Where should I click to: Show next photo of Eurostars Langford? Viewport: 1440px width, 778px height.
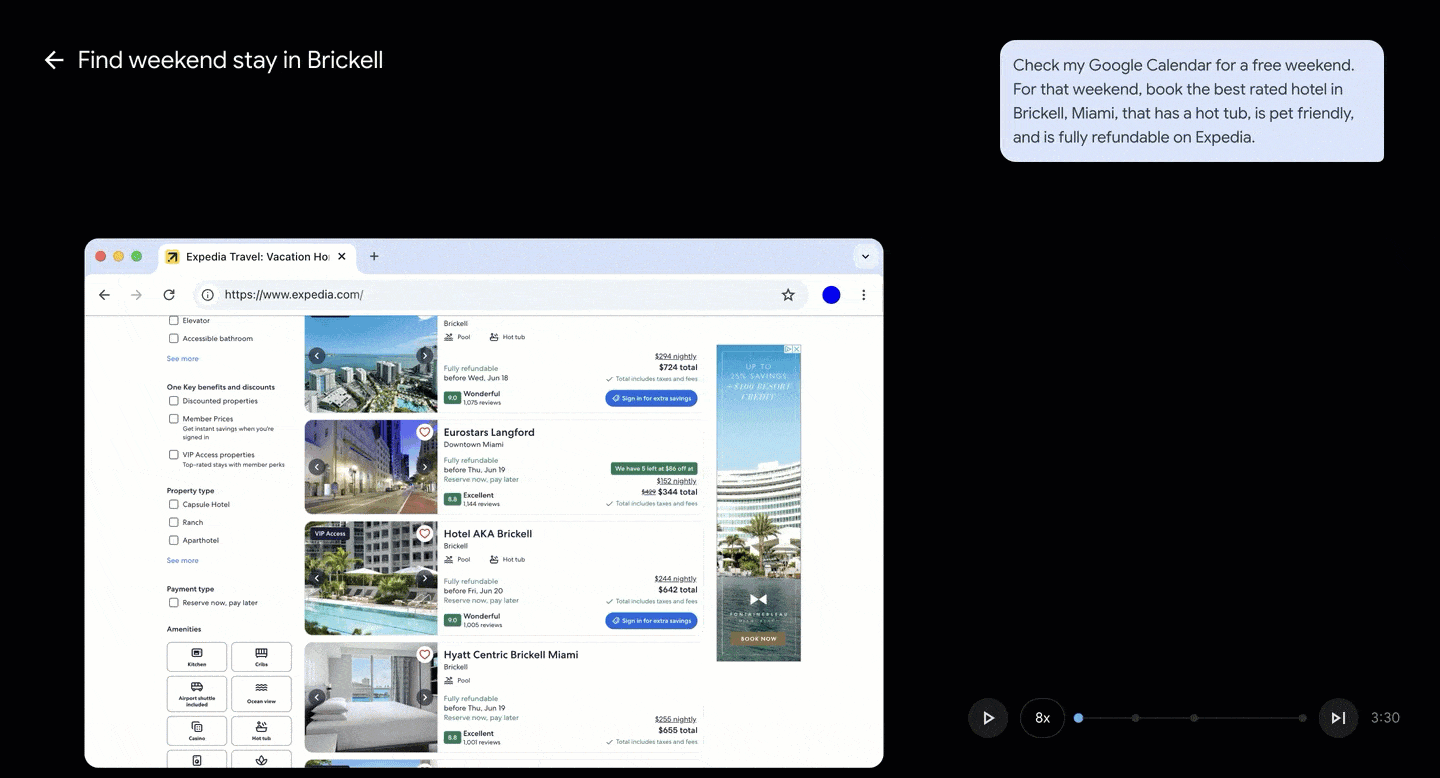pyautogui.click(x=424, y=467)
